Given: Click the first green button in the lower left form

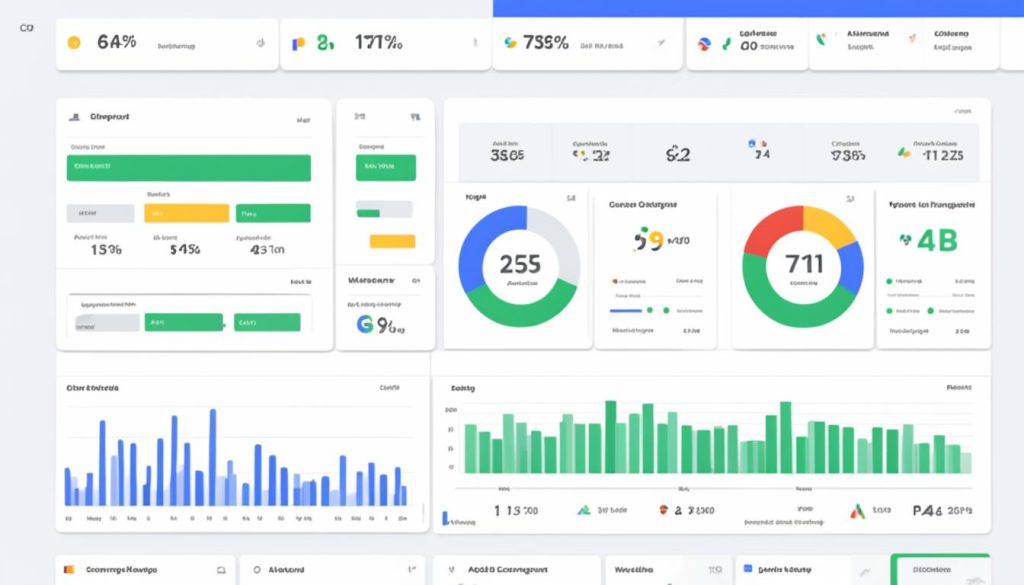Looking at the screenshot, I should (x=184, y=323).
